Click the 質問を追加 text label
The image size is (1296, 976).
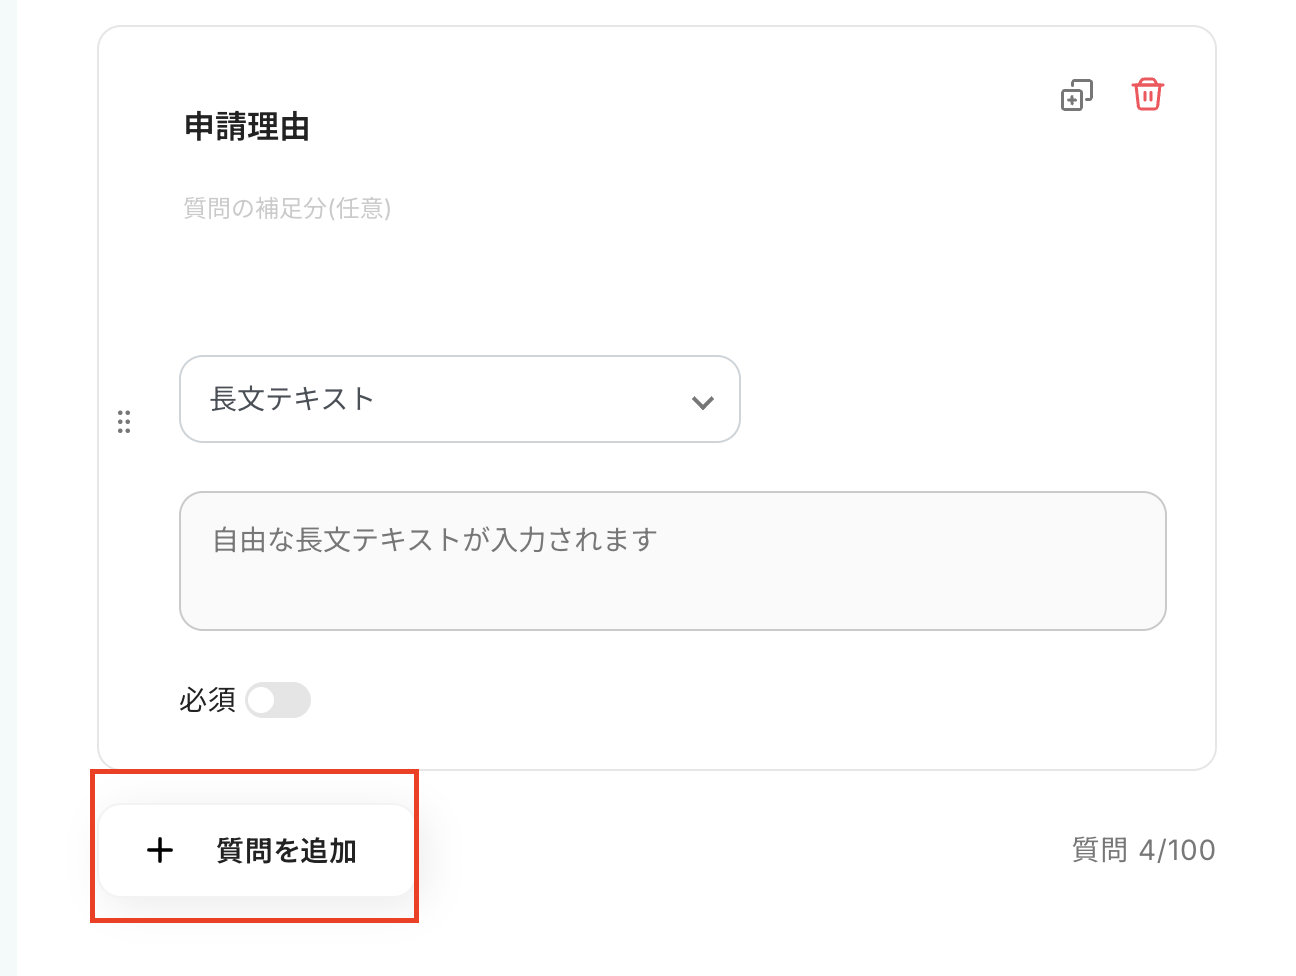tap(287, 851)
